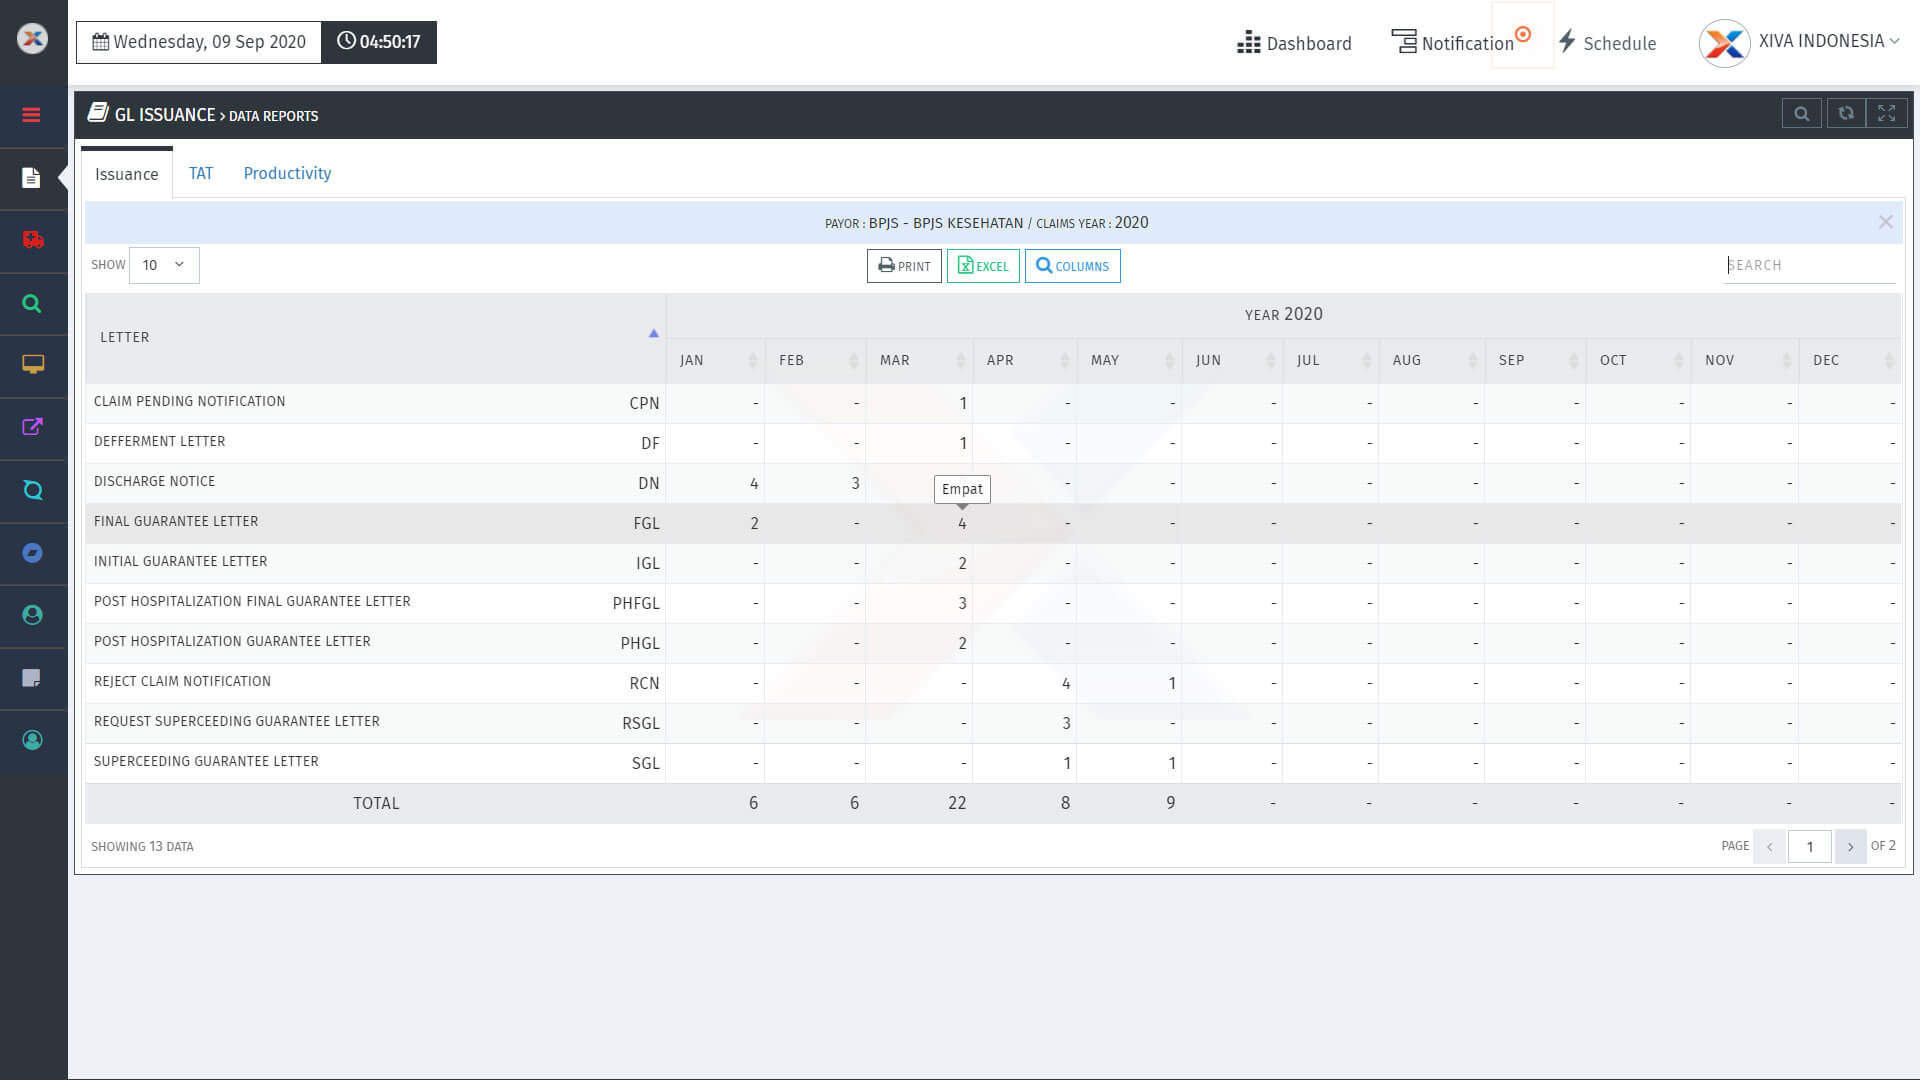1920x1080 pixels.
Task: Open the Dashboard link
Action: pos(1294,43)
